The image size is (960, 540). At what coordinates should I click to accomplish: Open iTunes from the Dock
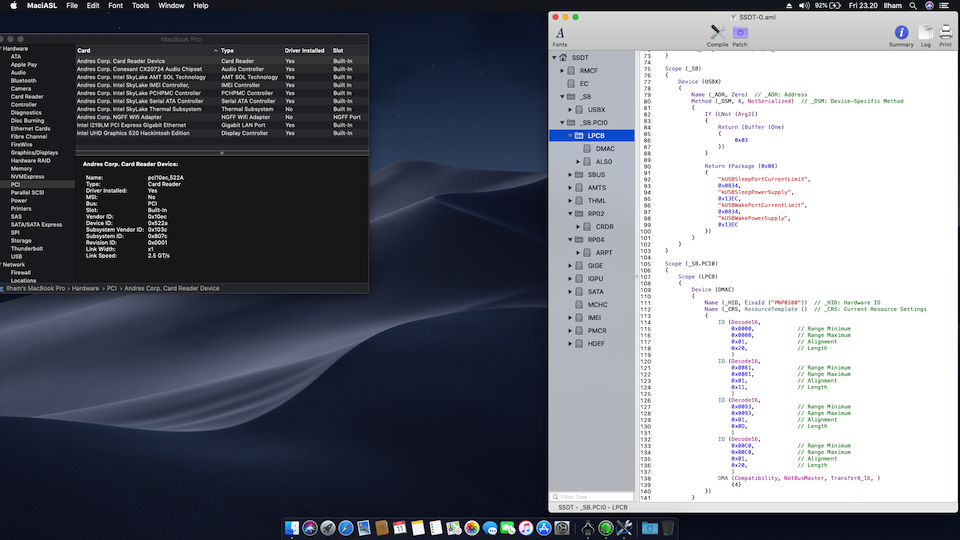pyautogui.click(x=526, y=528)
